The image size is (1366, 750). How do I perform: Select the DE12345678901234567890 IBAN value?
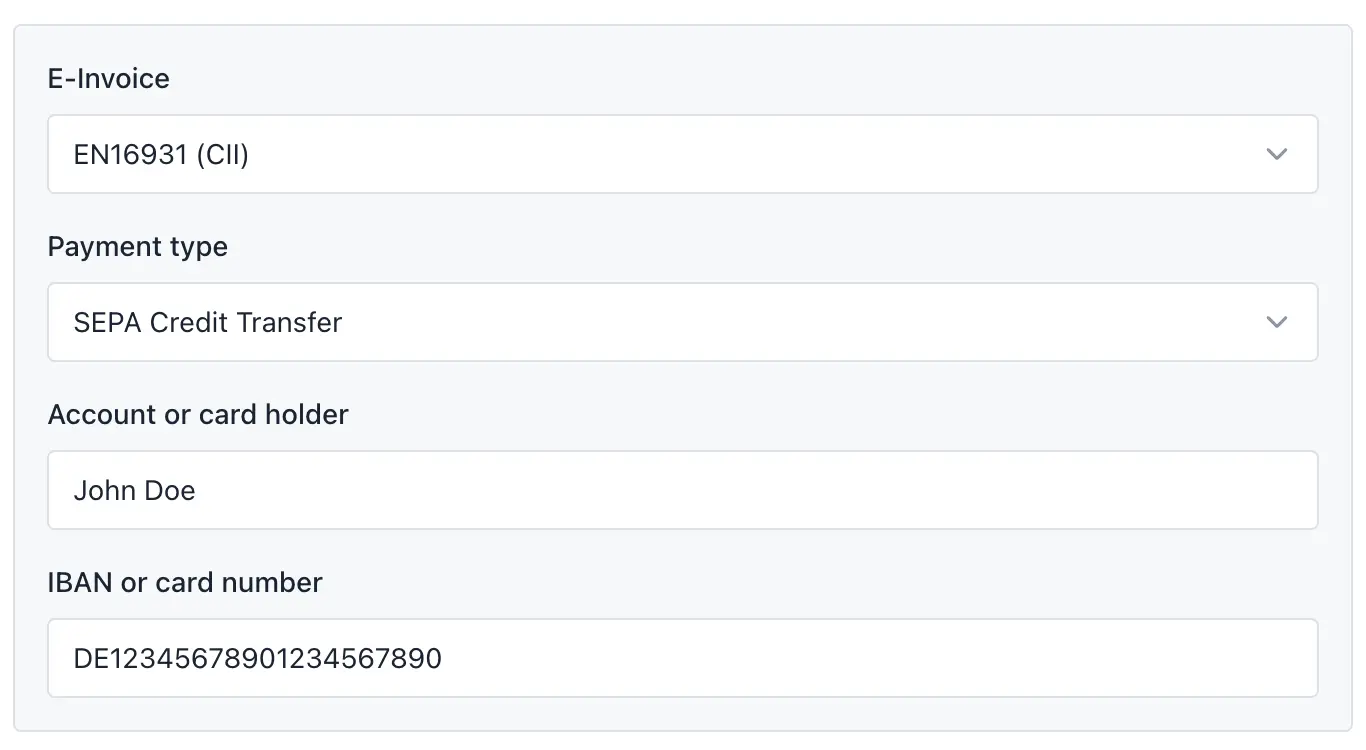pos(257,658)
